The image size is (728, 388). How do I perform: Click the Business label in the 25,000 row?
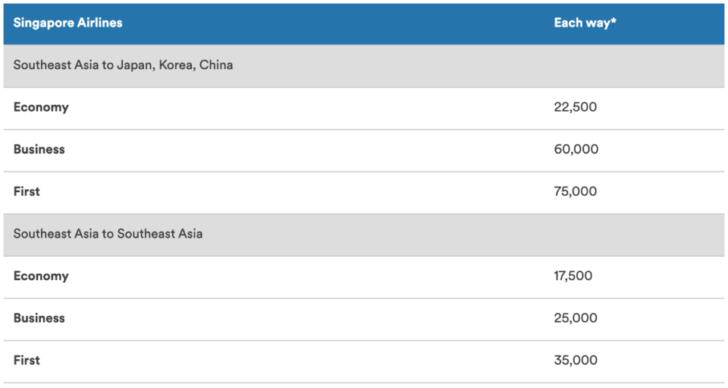pos(39,318)
